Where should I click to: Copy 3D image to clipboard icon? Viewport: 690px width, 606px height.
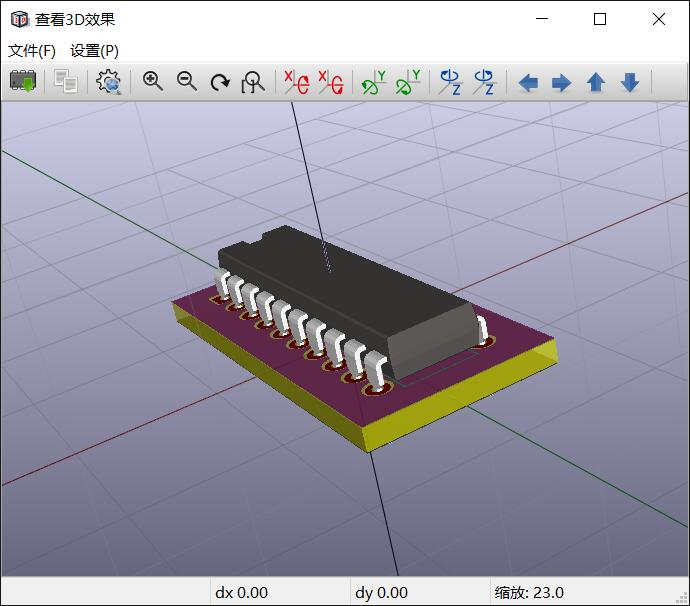66,81
